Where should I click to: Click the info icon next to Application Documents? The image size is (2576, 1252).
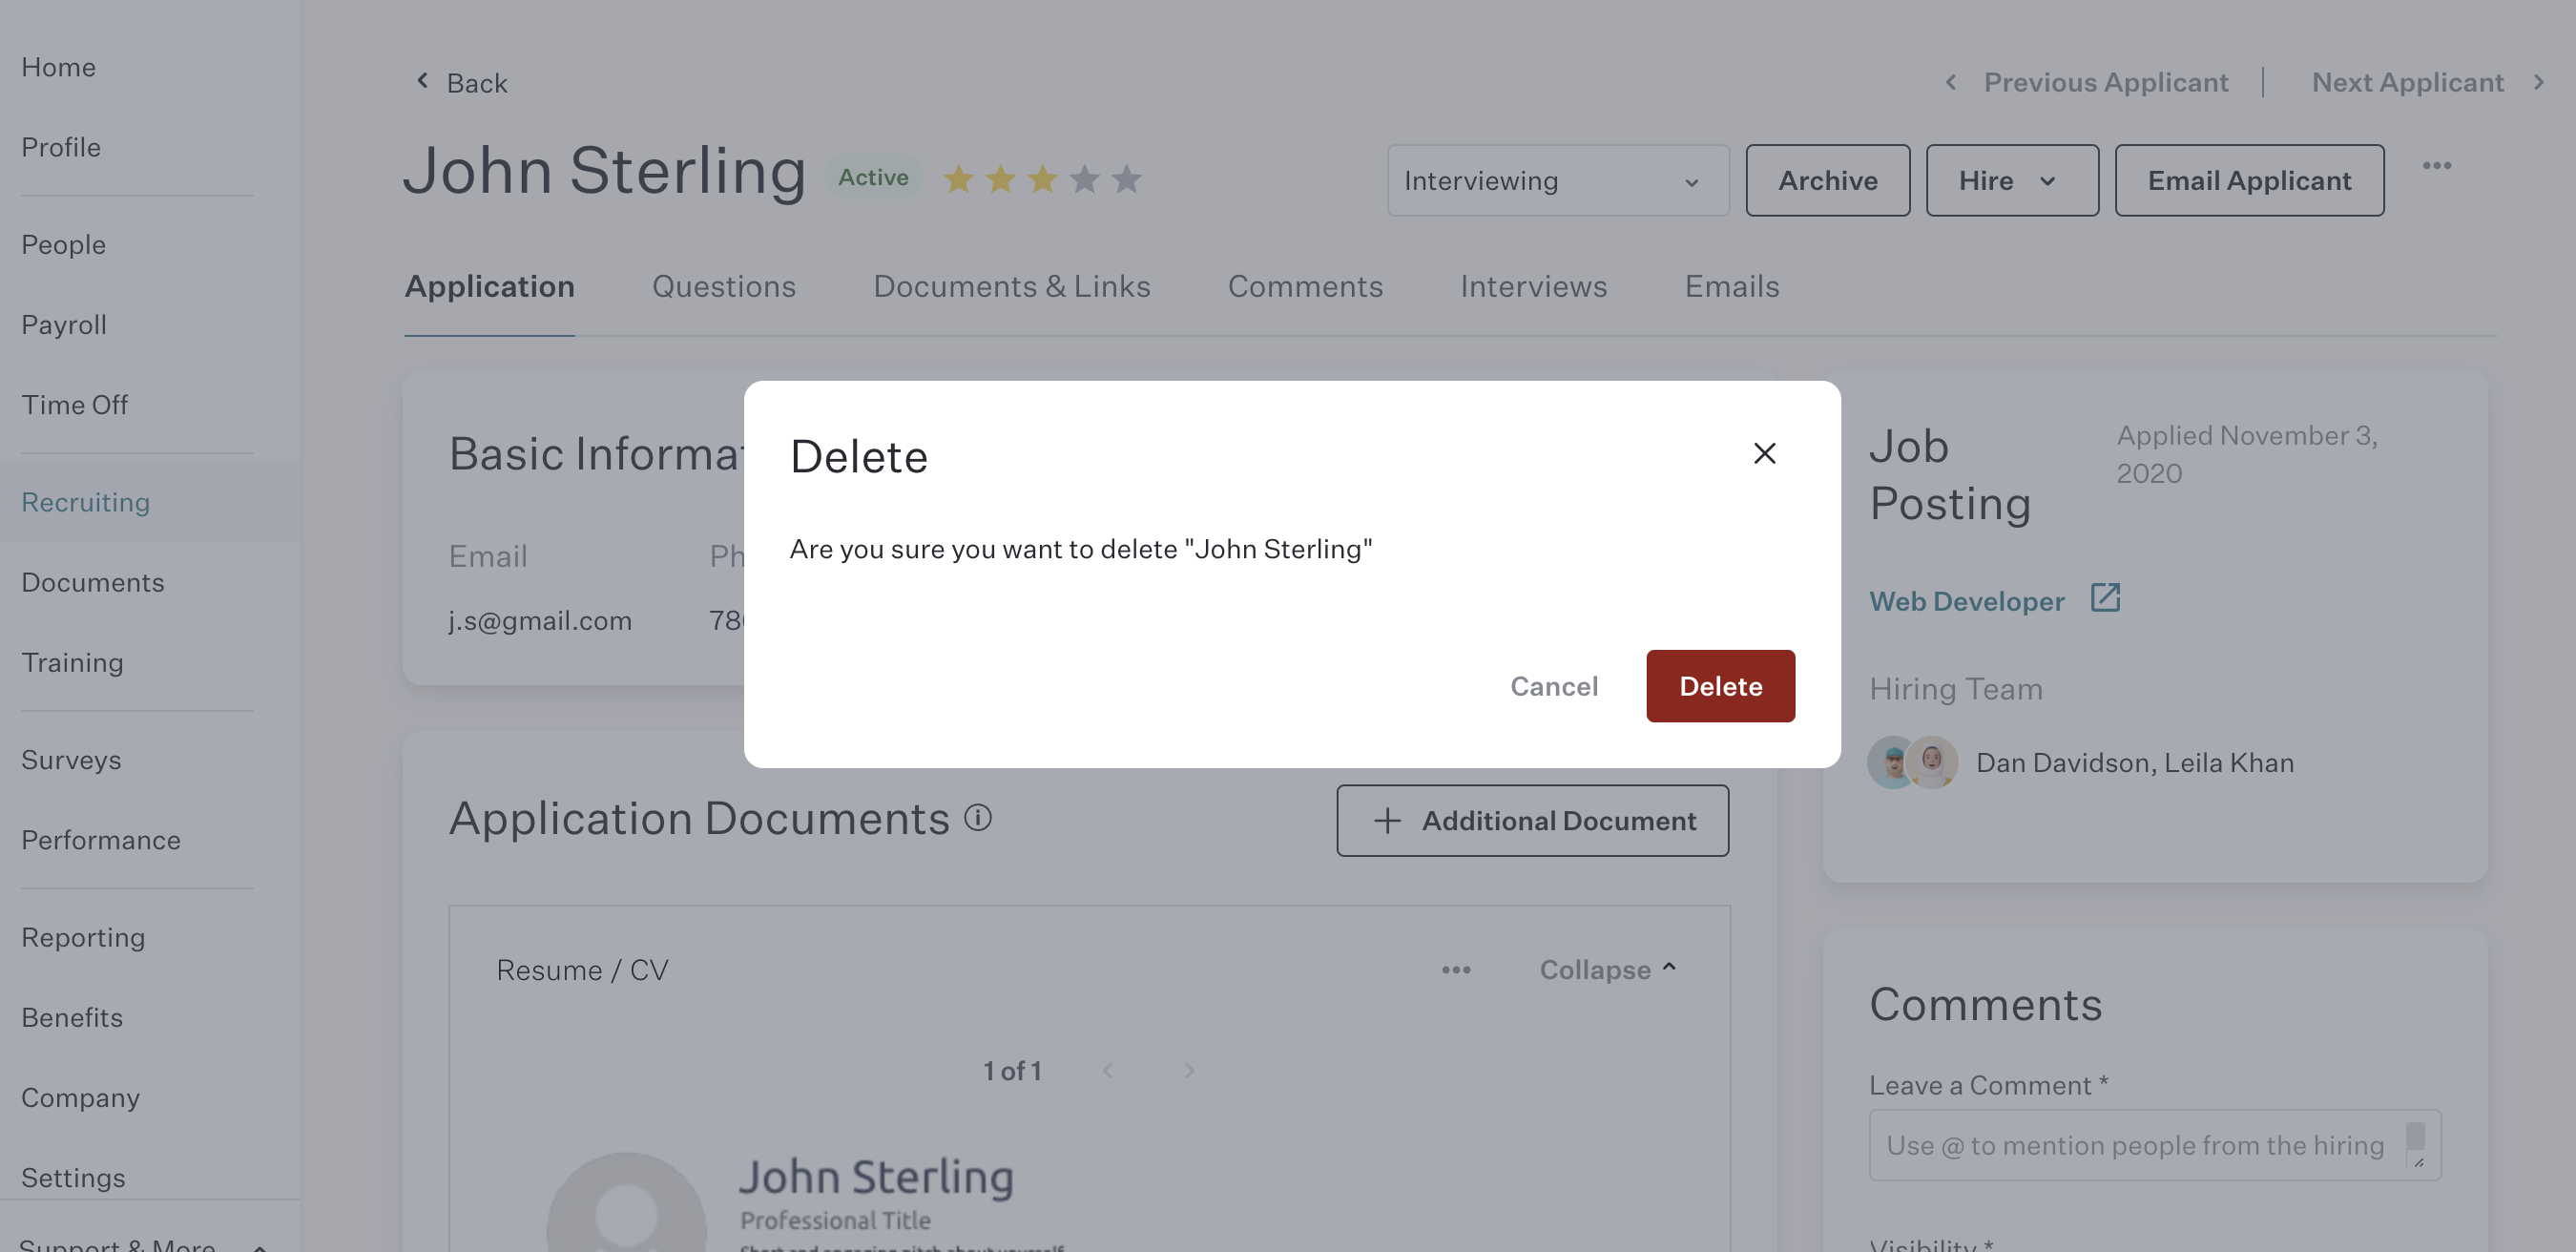978,818
